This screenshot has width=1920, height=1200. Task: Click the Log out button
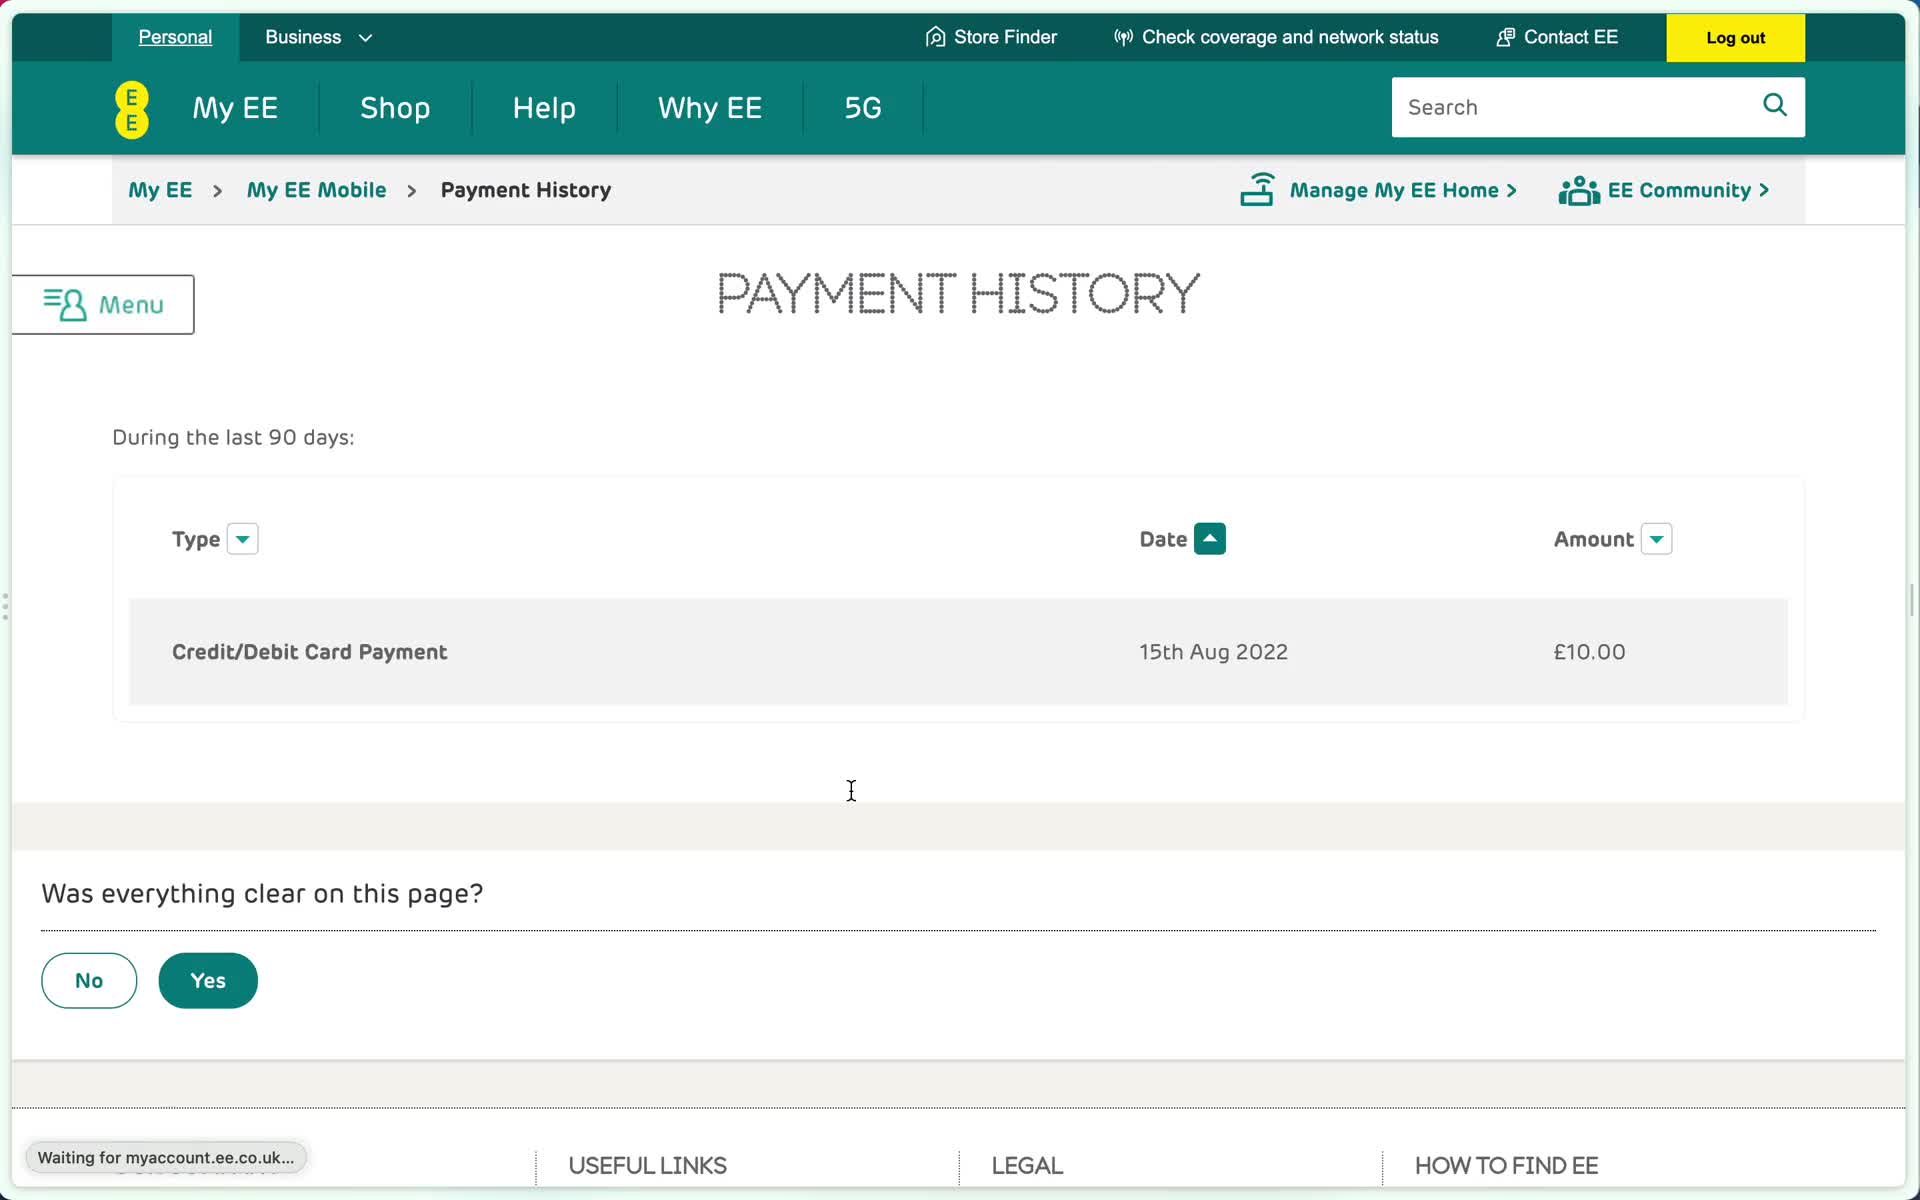coord(1735,38)
